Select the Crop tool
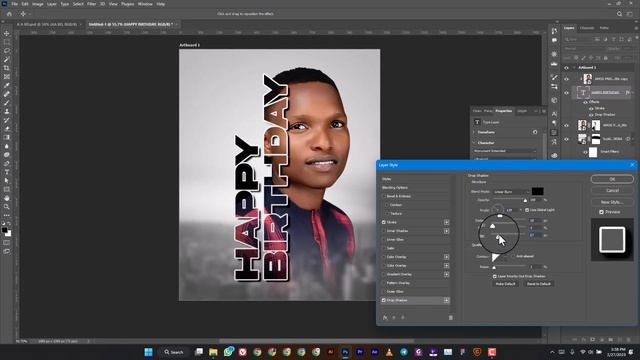This screenshot has width=640, height=360. 7,68
